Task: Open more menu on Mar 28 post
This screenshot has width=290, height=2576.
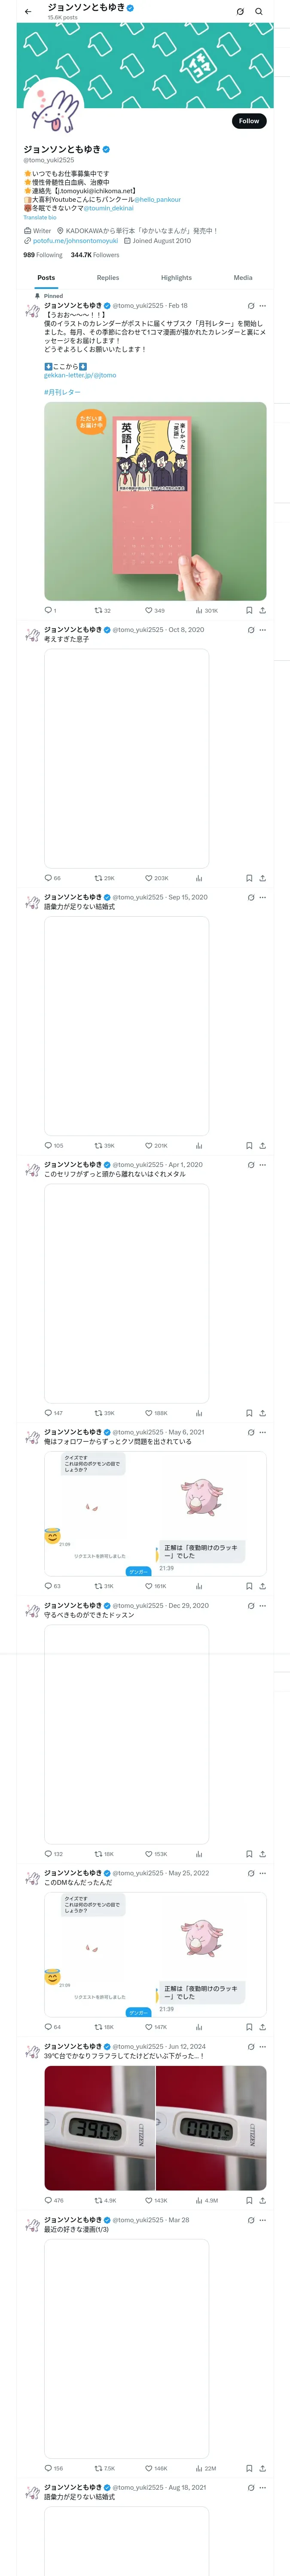Action: click(x=263, y=2247)
